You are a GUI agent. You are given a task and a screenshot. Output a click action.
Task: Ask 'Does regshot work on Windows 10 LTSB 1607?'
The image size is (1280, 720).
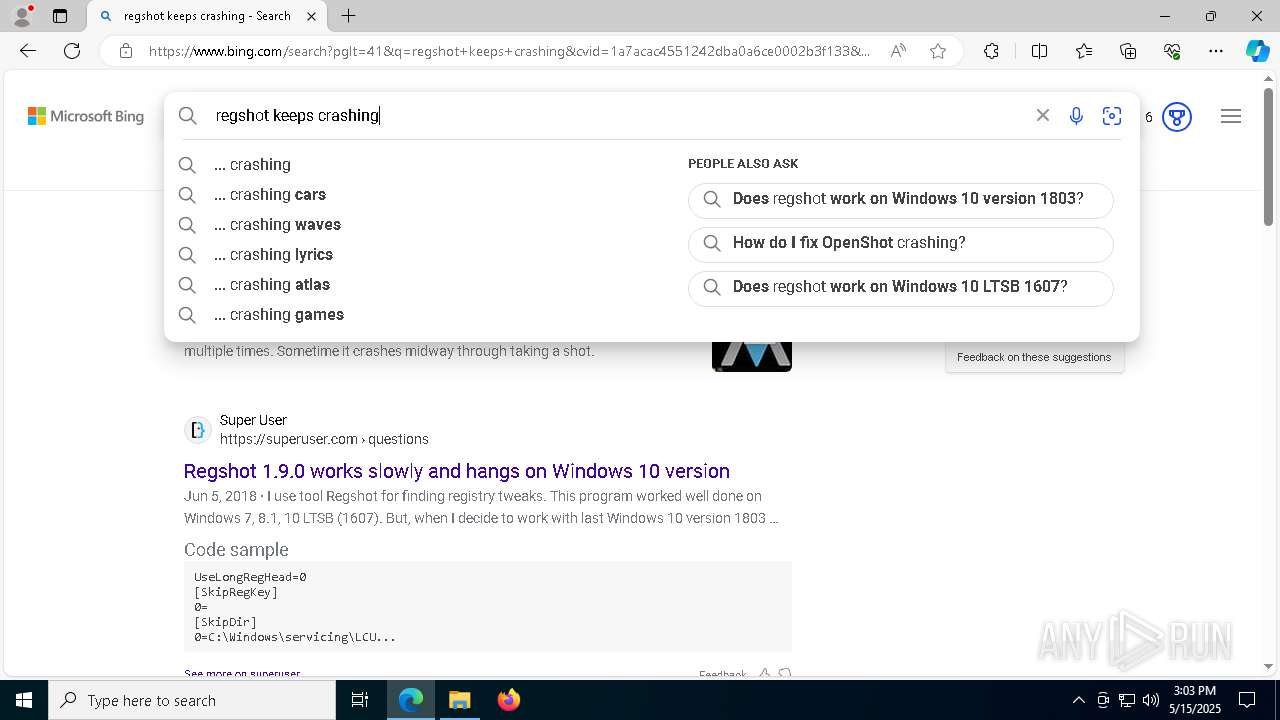click(900, 288)
